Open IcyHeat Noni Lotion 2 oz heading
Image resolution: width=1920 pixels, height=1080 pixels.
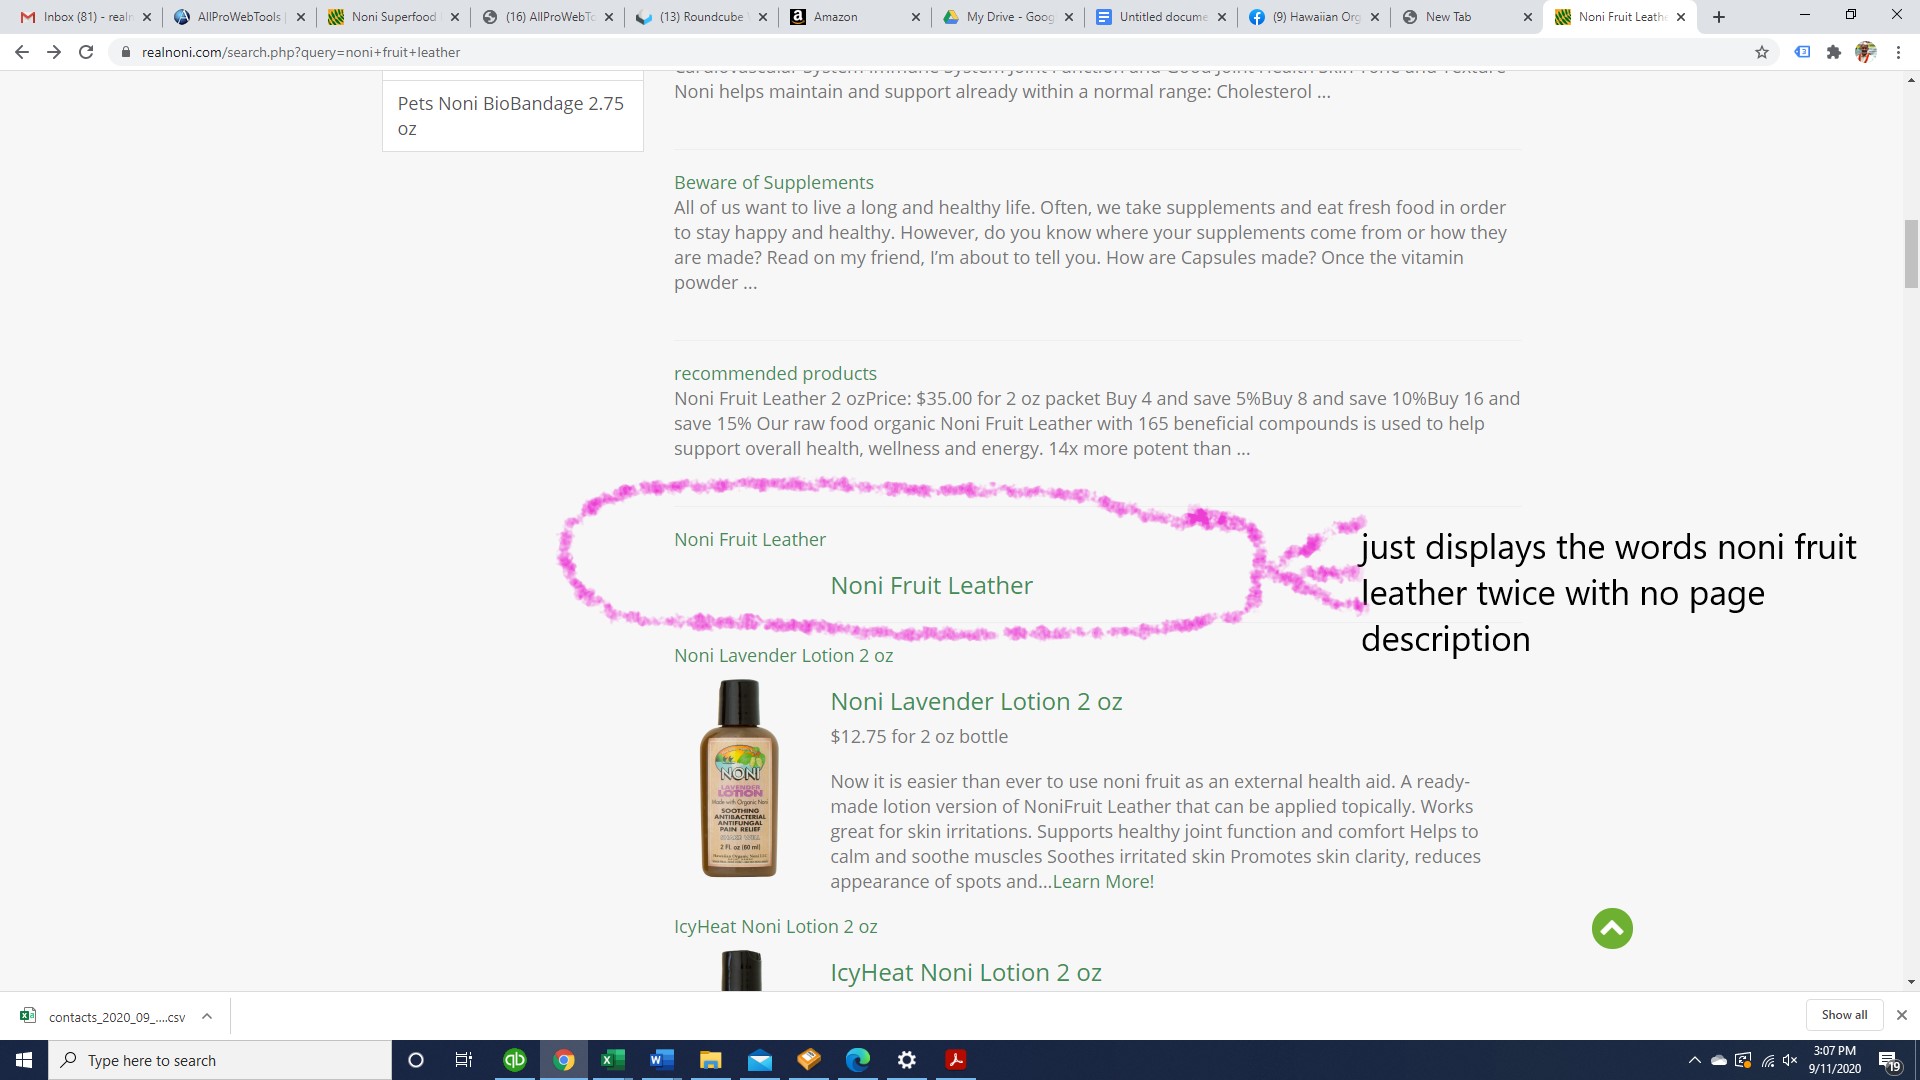966,972
